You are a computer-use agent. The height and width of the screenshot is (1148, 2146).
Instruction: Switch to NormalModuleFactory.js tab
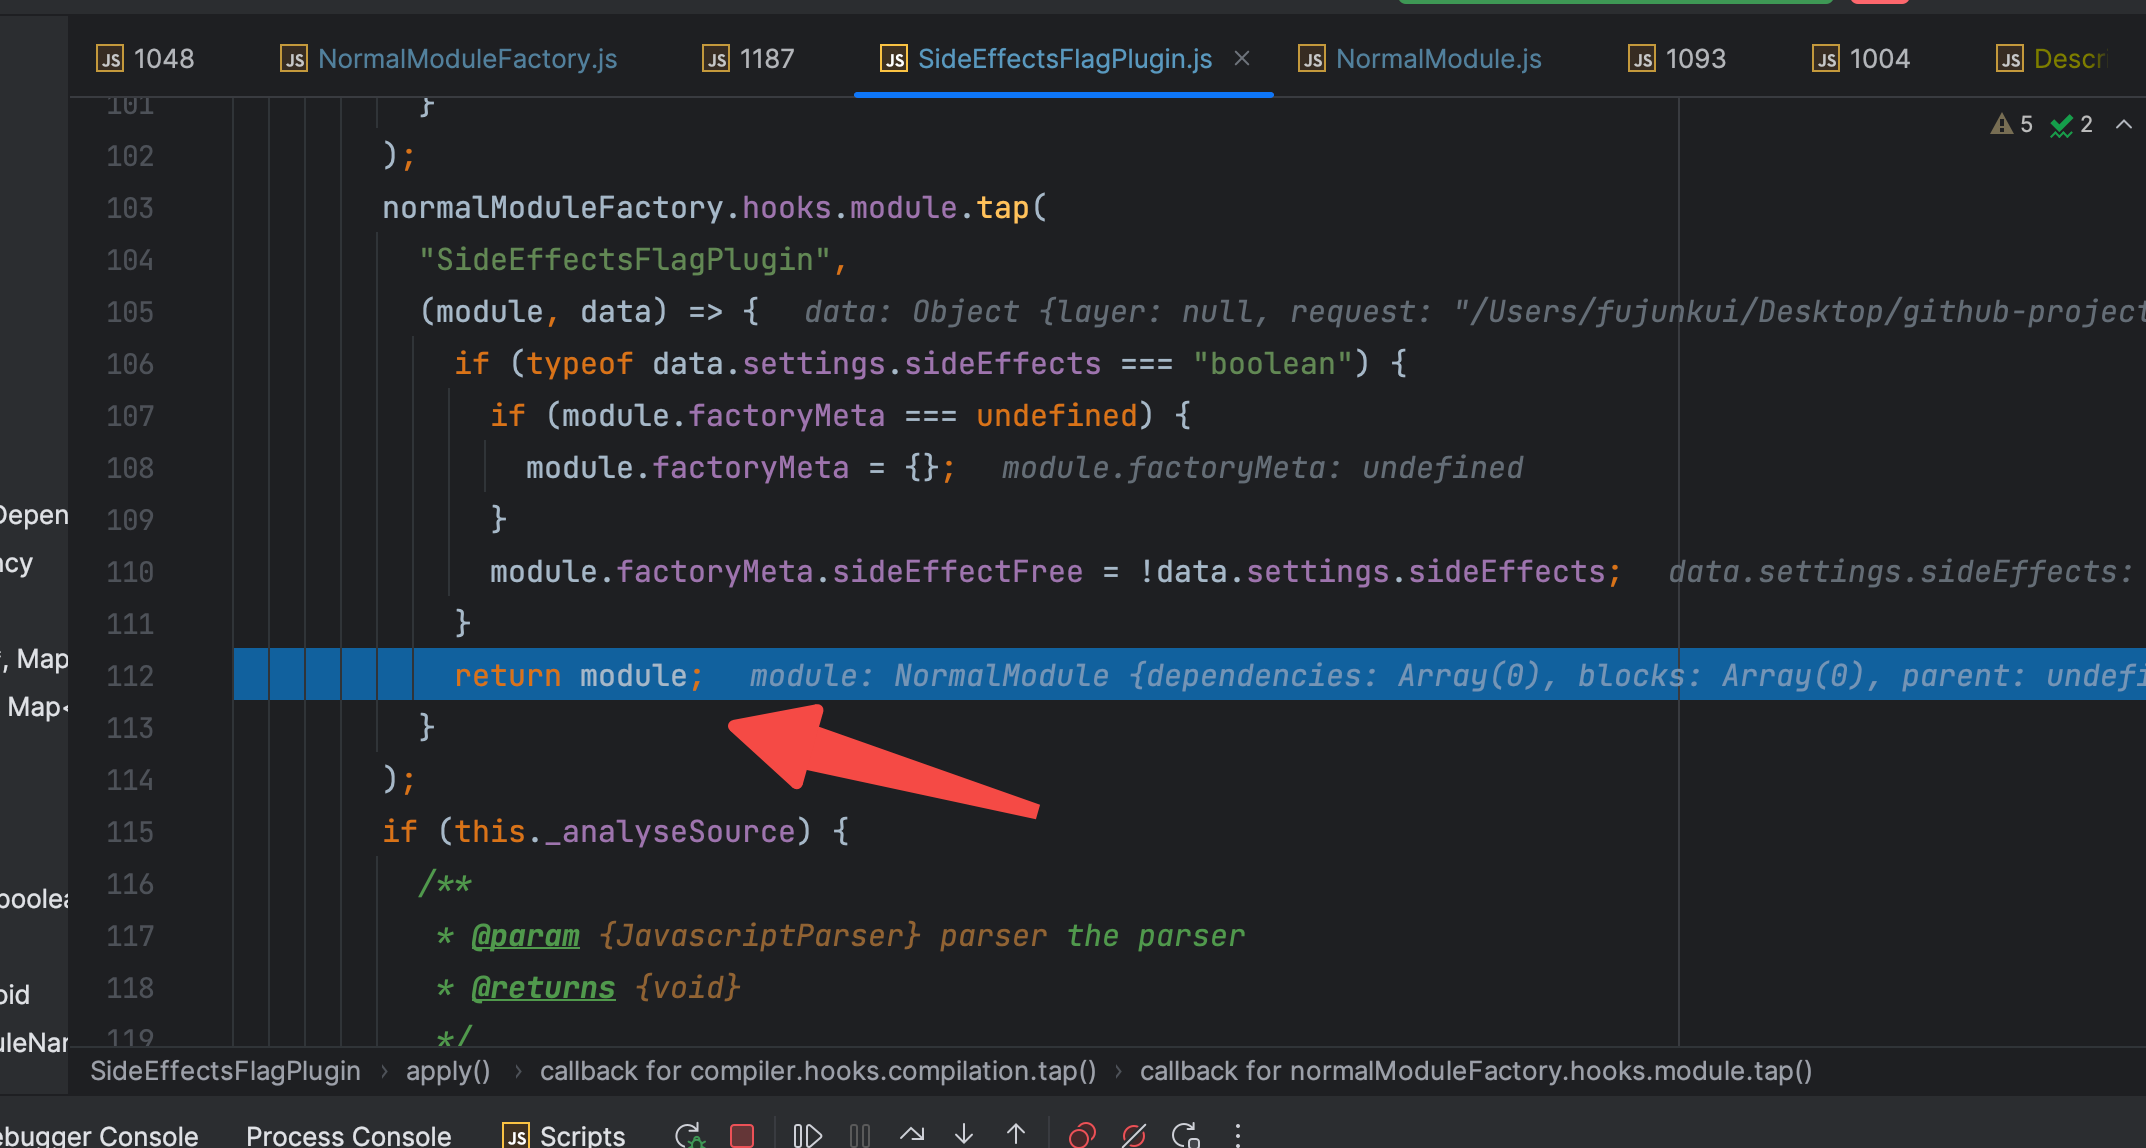click(x=467, y=59)
